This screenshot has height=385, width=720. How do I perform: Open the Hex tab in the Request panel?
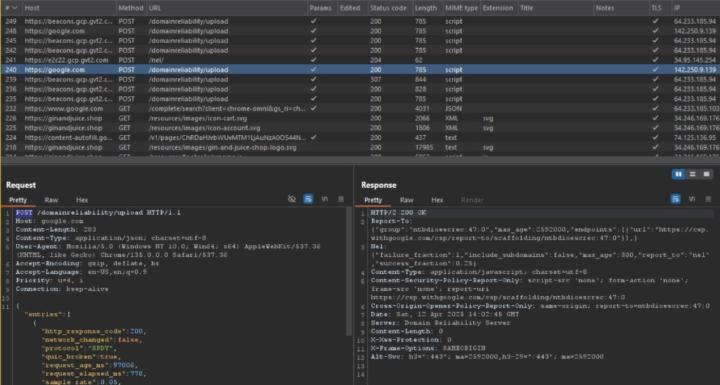tap(82, 200)
